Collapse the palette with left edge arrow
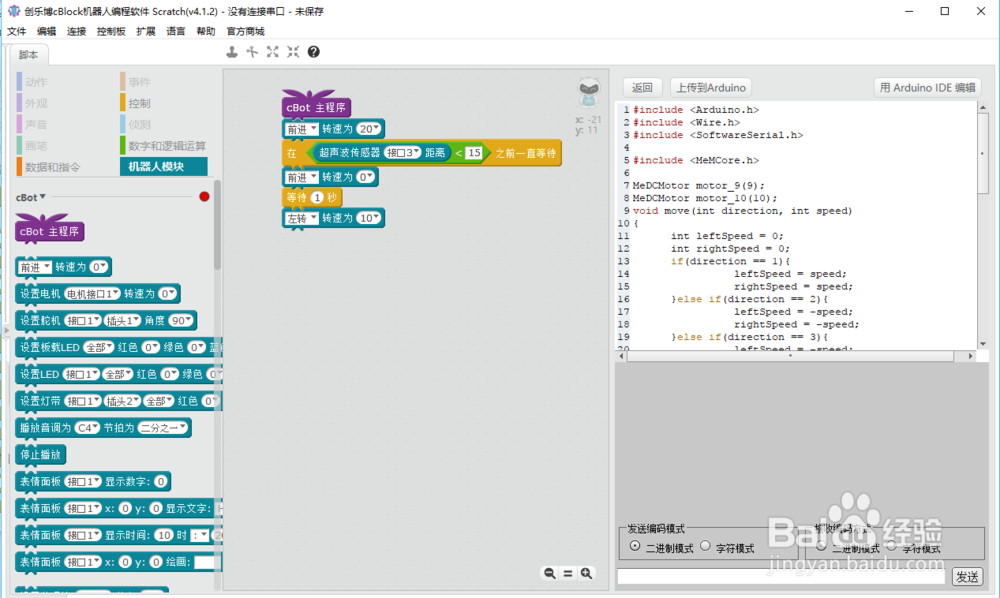 pyautogui.click(x=6, y=330)
